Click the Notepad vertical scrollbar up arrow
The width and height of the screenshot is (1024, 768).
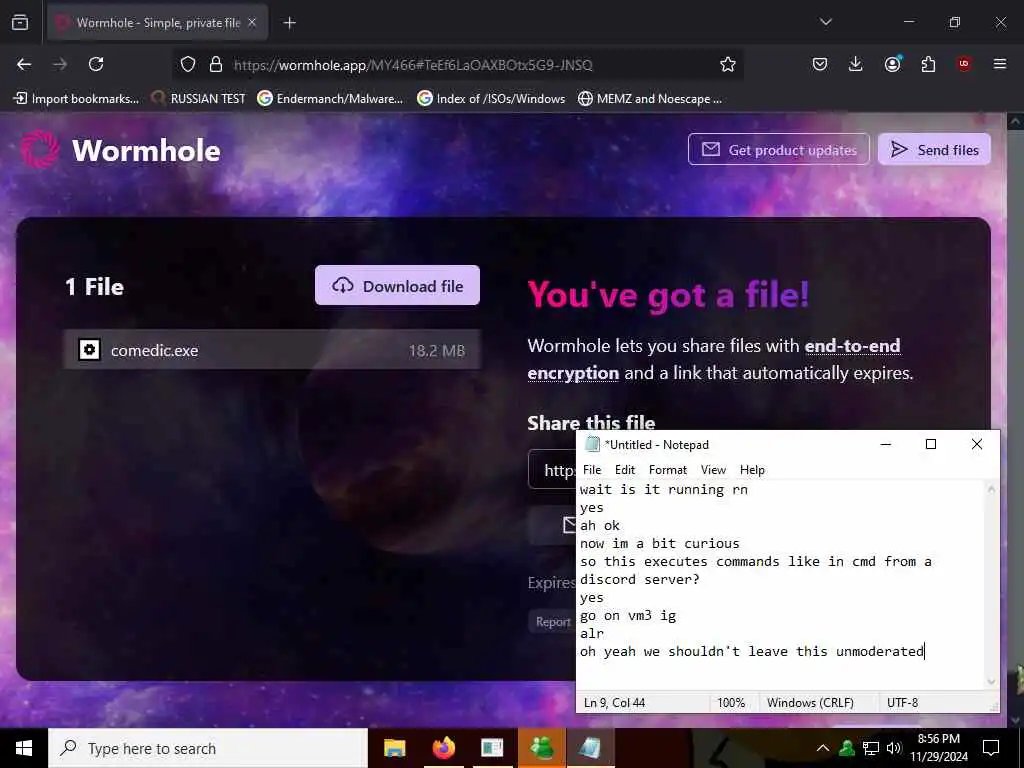pyautogui.click(x=991, y=489)
